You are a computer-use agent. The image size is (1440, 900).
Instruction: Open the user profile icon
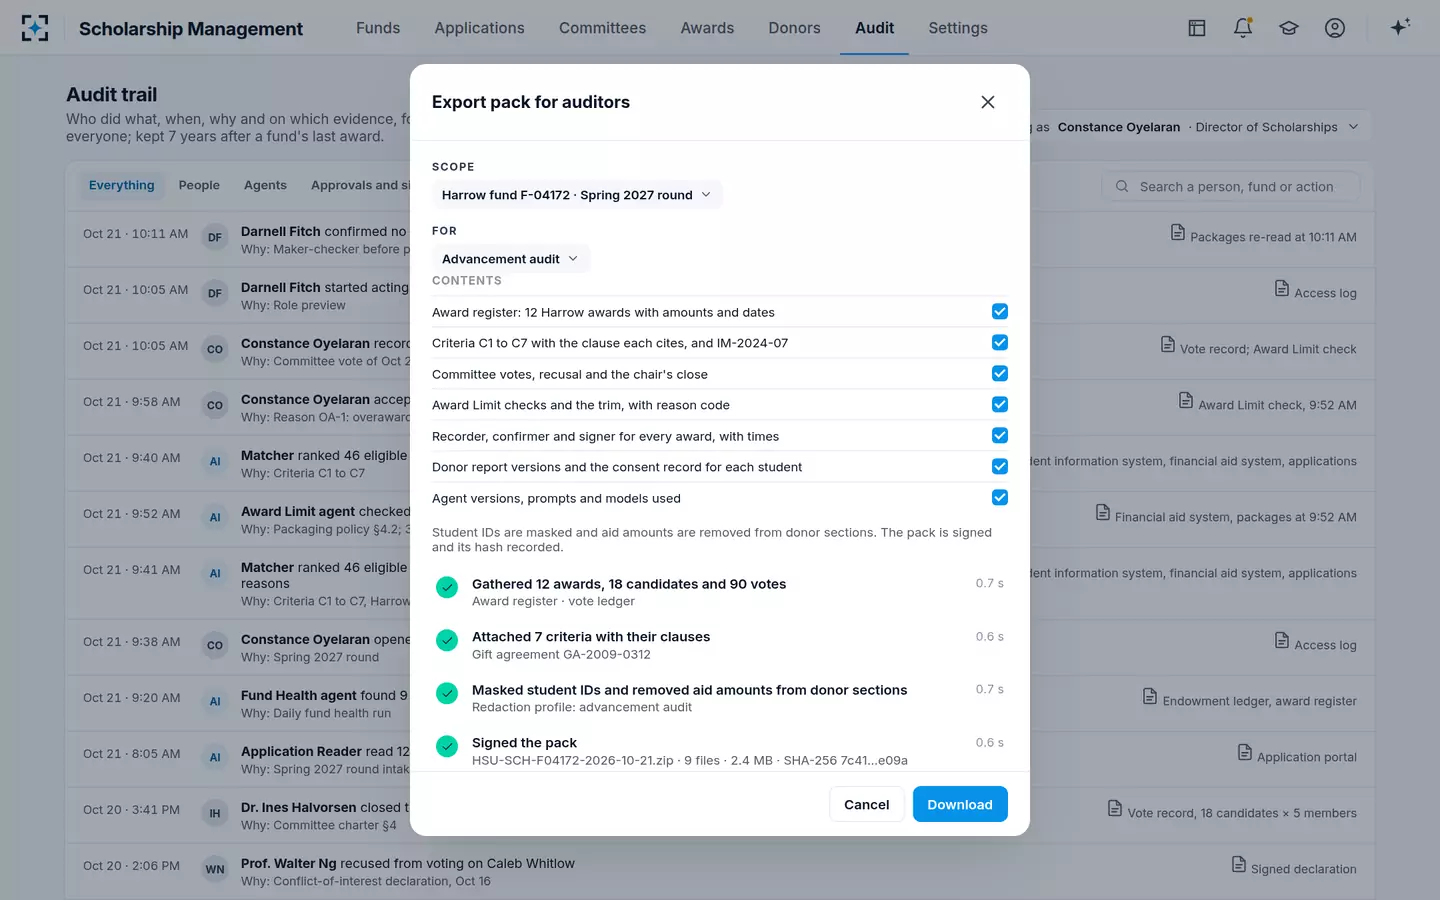pyautogui.click(x=1335, y=28)
